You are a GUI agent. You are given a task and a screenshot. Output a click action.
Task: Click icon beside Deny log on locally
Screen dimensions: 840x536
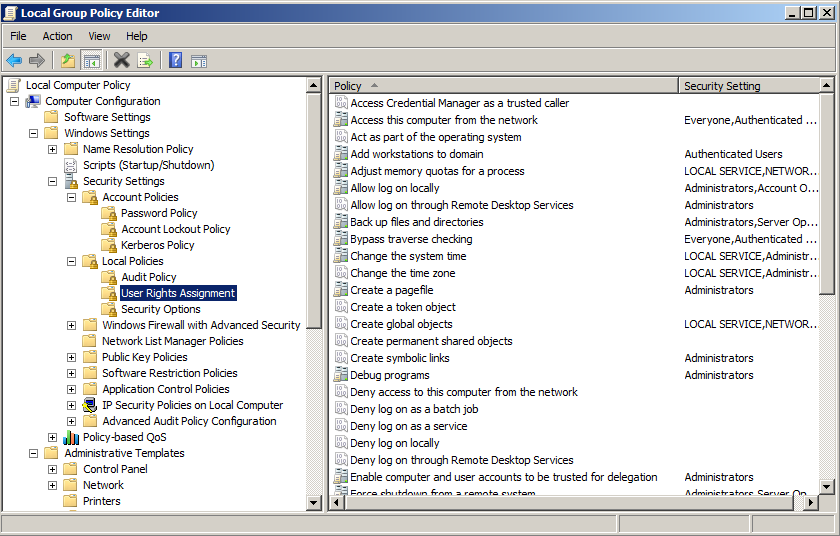(341, 443)
